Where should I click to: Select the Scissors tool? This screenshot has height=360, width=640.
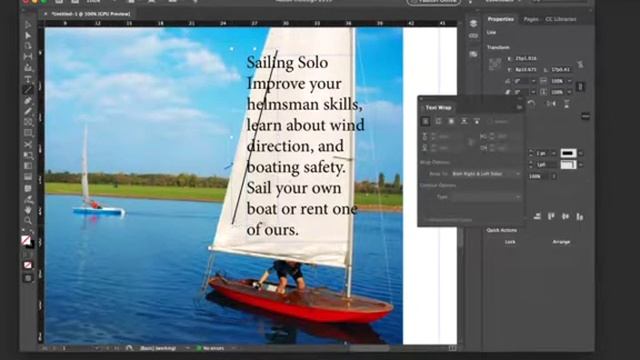click(28, 144)
